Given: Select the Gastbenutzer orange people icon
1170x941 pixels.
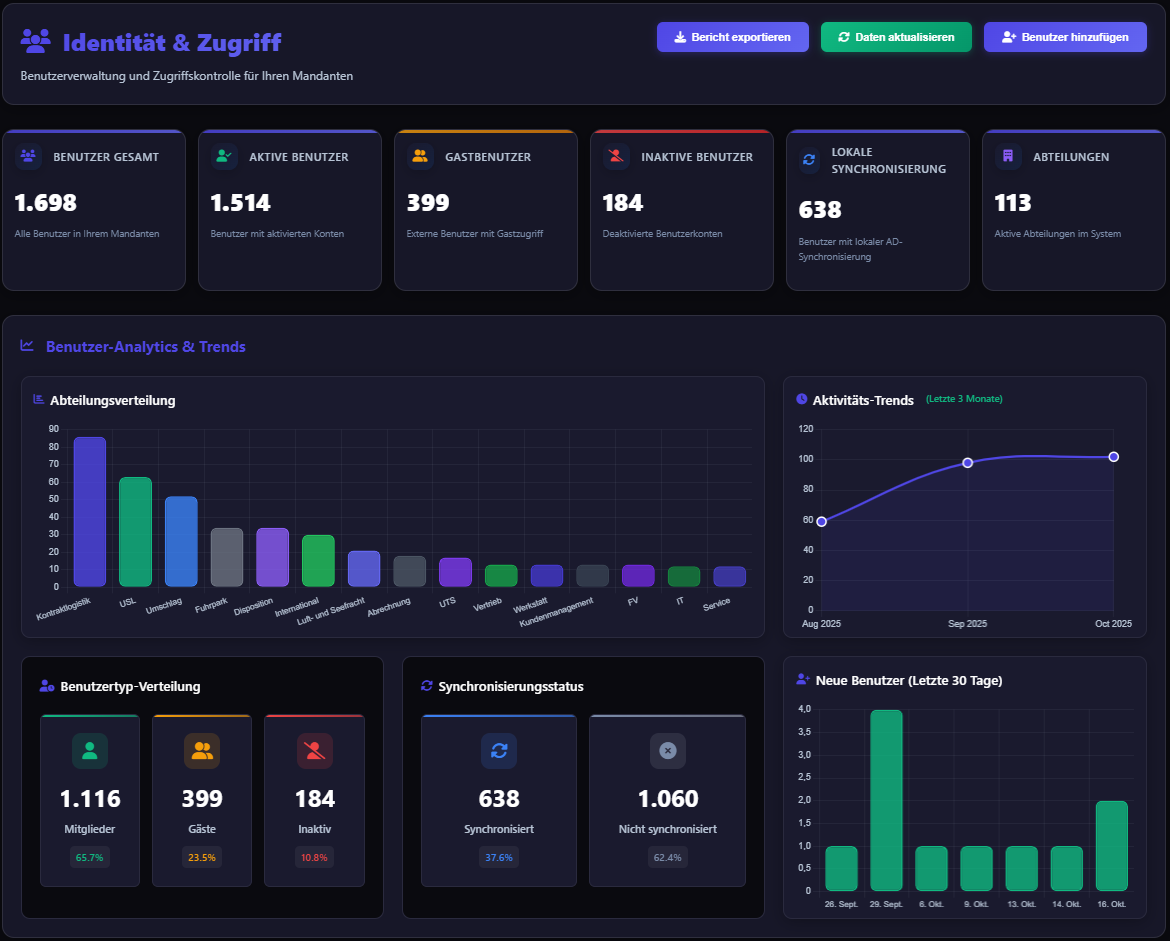Looking at the screenshot, I should (x=420, y=156).
